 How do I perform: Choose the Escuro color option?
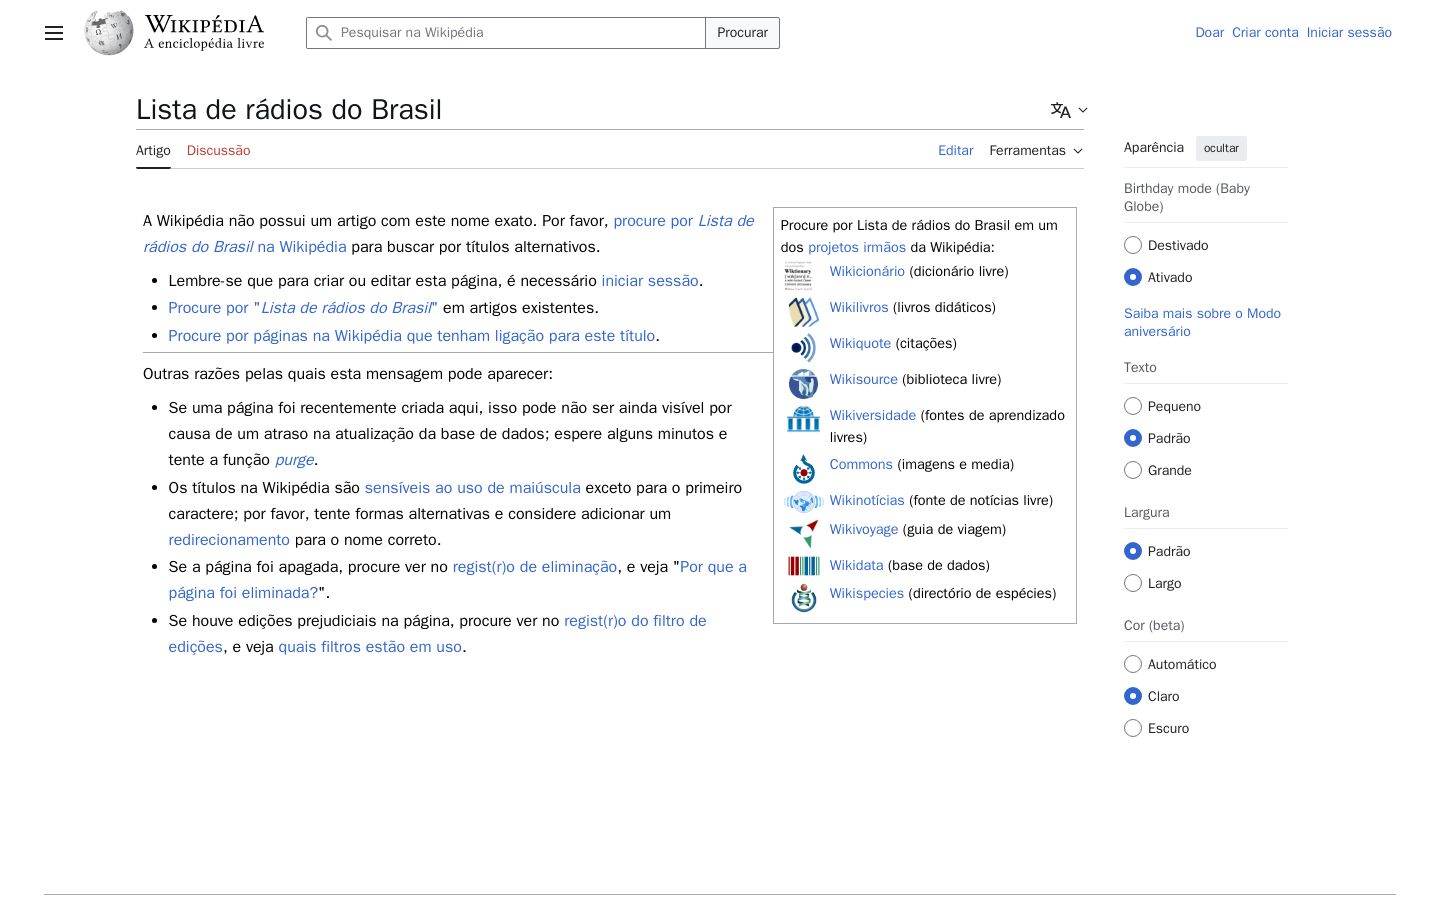point(1133,728)
